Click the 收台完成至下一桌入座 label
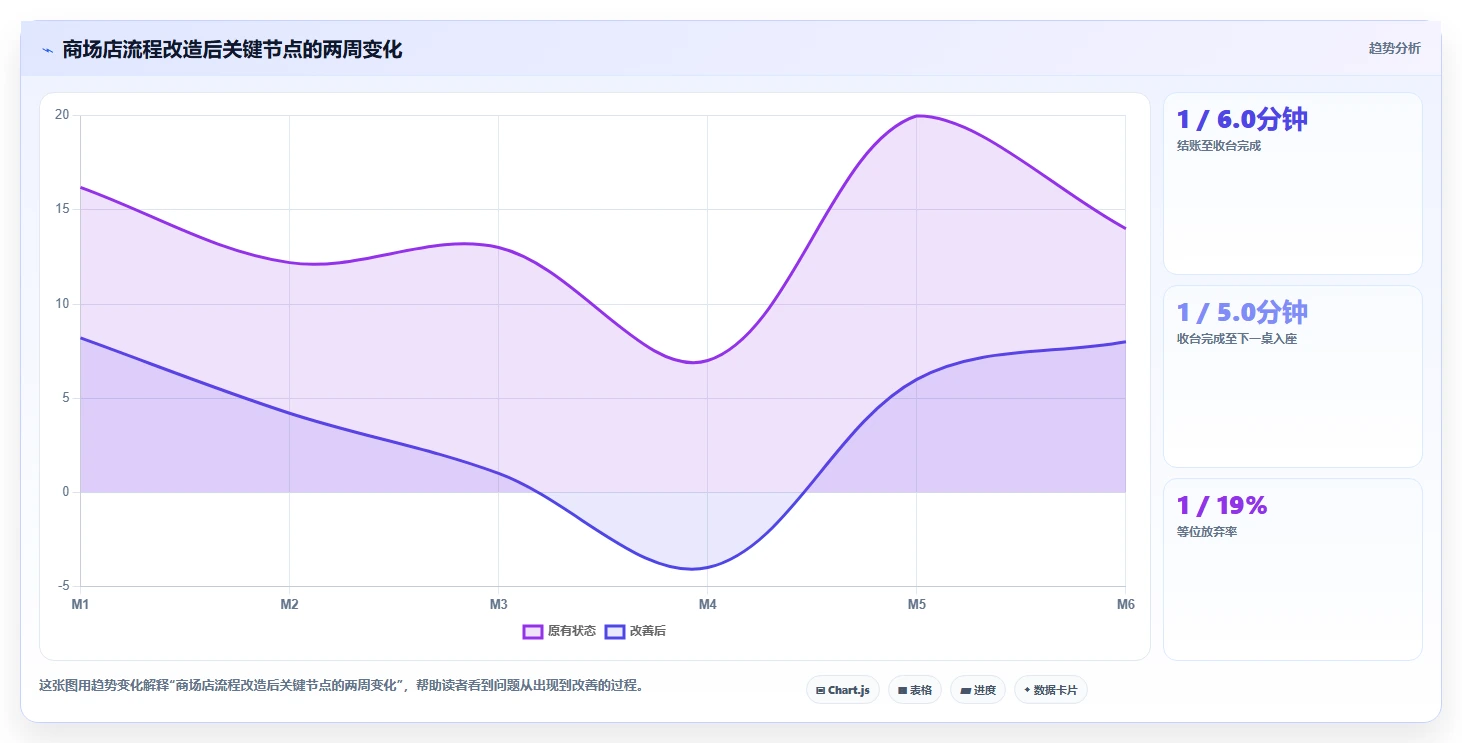Screen dimensions: 1462x743 coord(1237,339)
